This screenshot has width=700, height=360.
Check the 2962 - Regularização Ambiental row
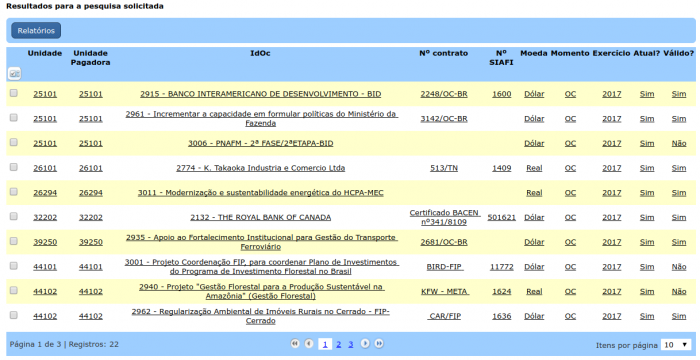tap(14, 315)
